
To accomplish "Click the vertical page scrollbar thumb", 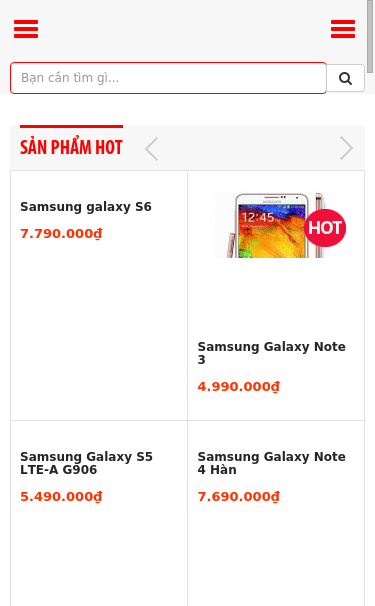I will coord(370,36).
